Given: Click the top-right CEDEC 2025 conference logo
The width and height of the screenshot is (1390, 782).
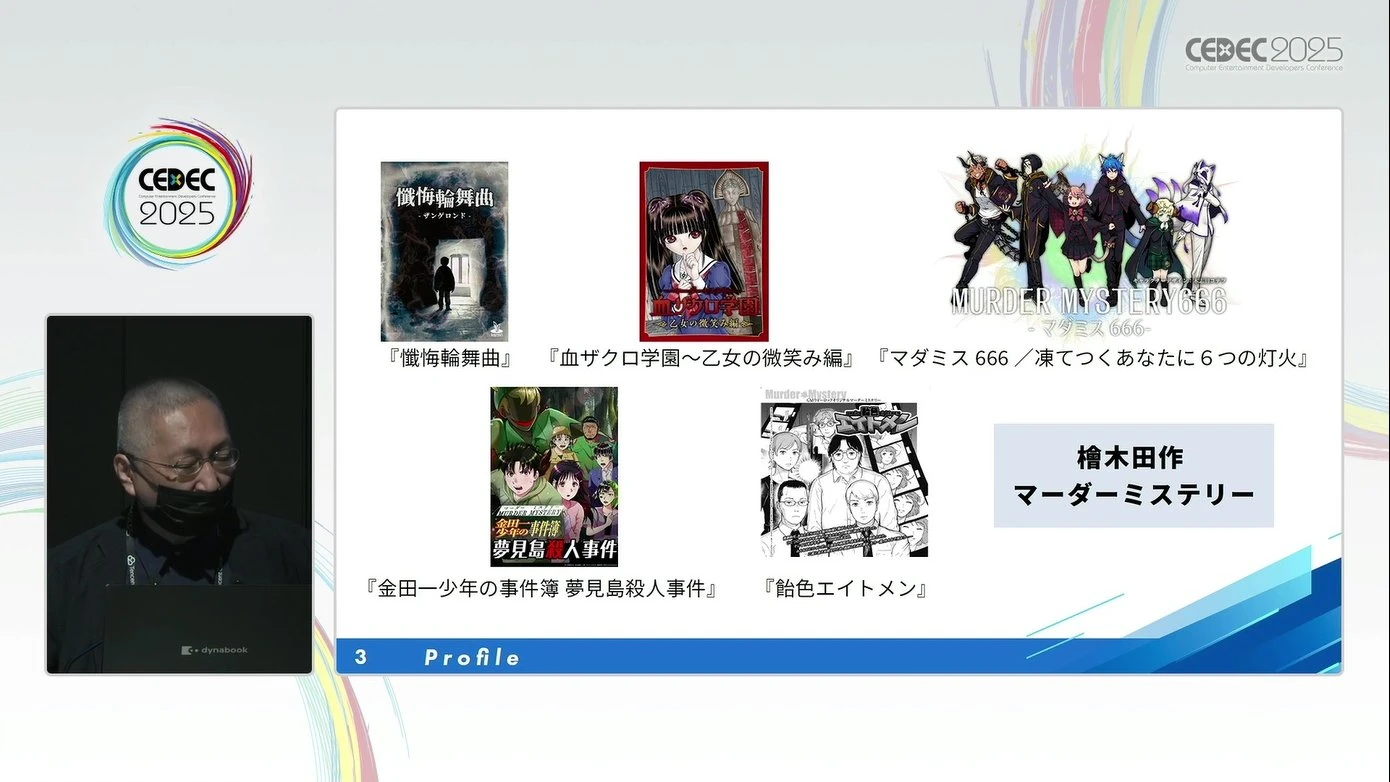Looking at the screenshot, I should (1264, 53).
